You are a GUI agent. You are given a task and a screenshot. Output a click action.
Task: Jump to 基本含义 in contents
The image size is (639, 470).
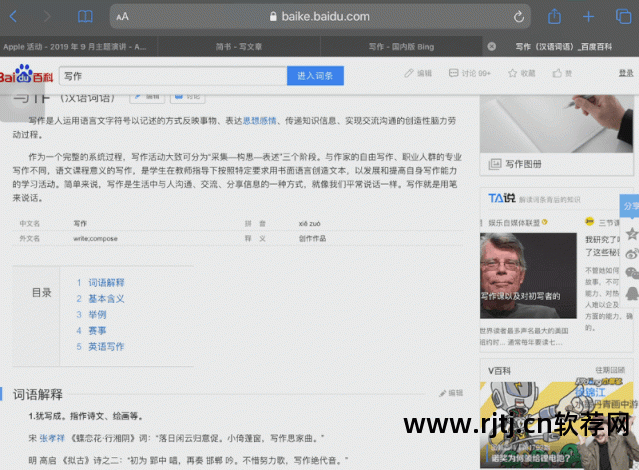coord(106,298)
